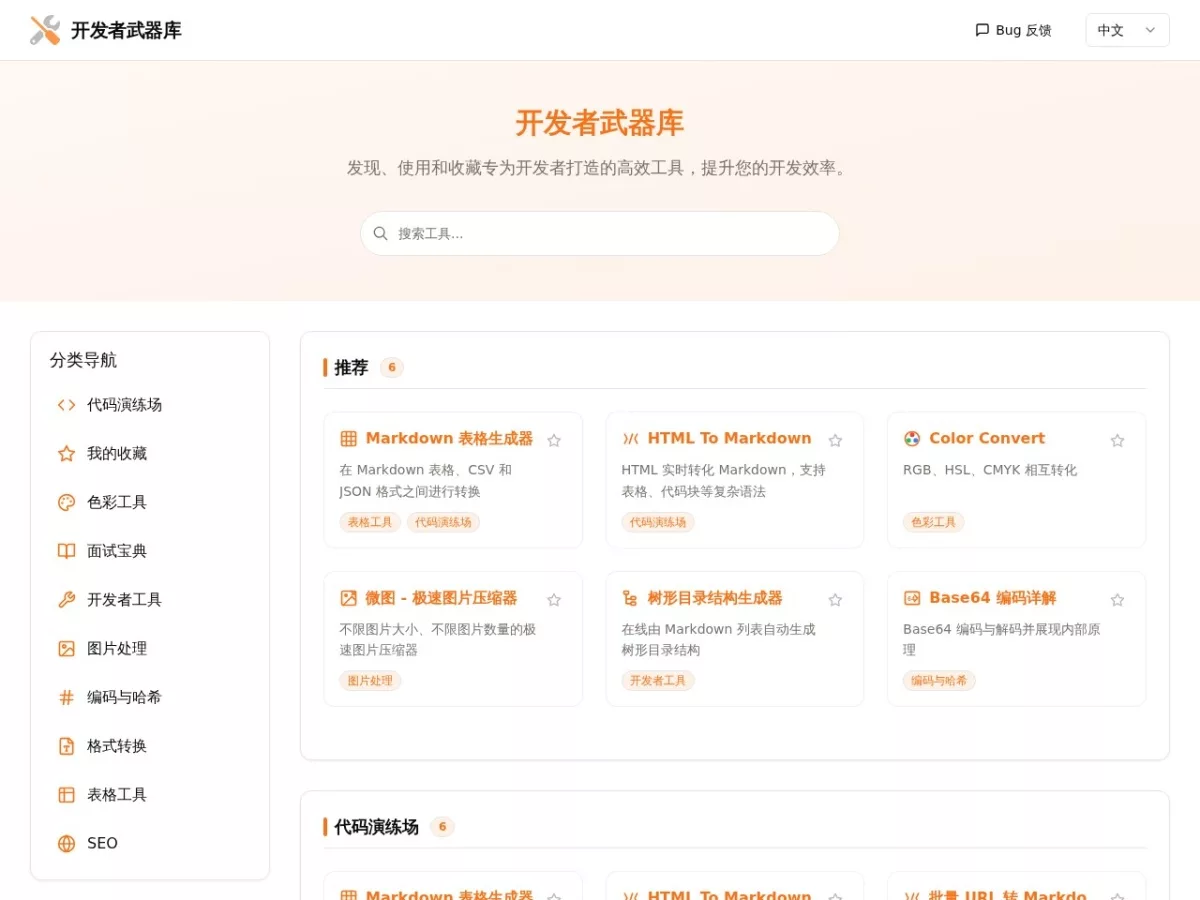The image size is (1200, 900).
Task: Click image icon on 微图 card
Action: 349,598
